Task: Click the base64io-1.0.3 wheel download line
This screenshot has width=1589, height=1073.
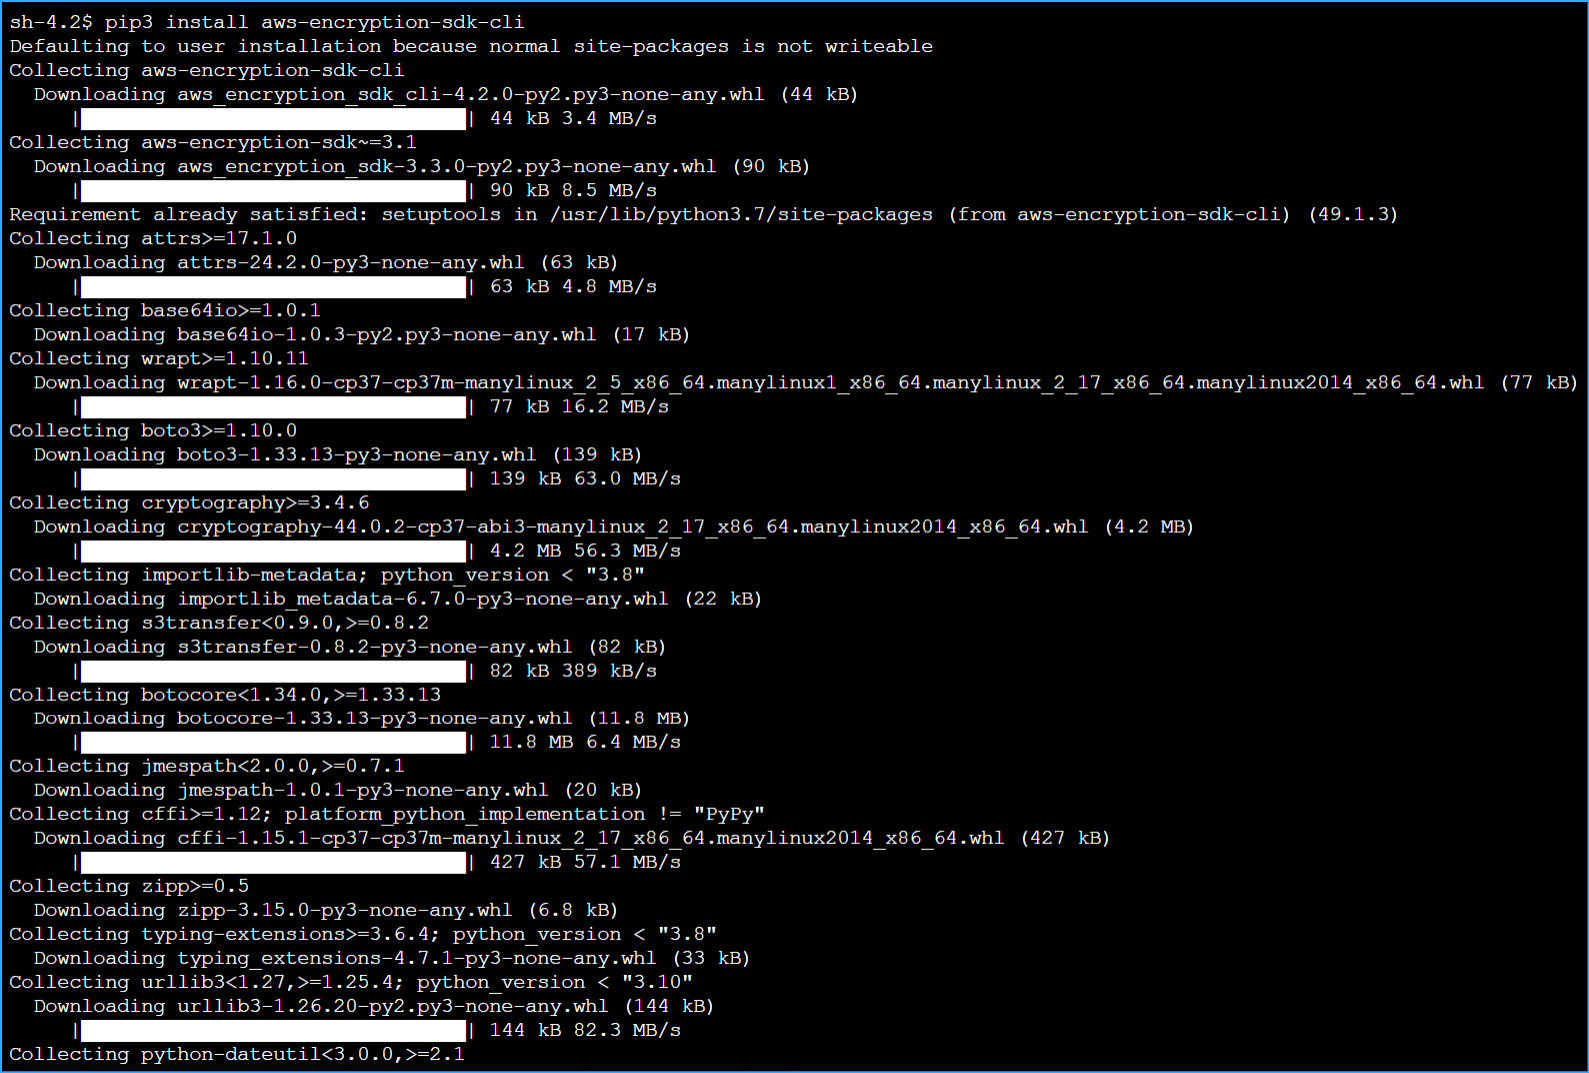Action: coord(362,334)
